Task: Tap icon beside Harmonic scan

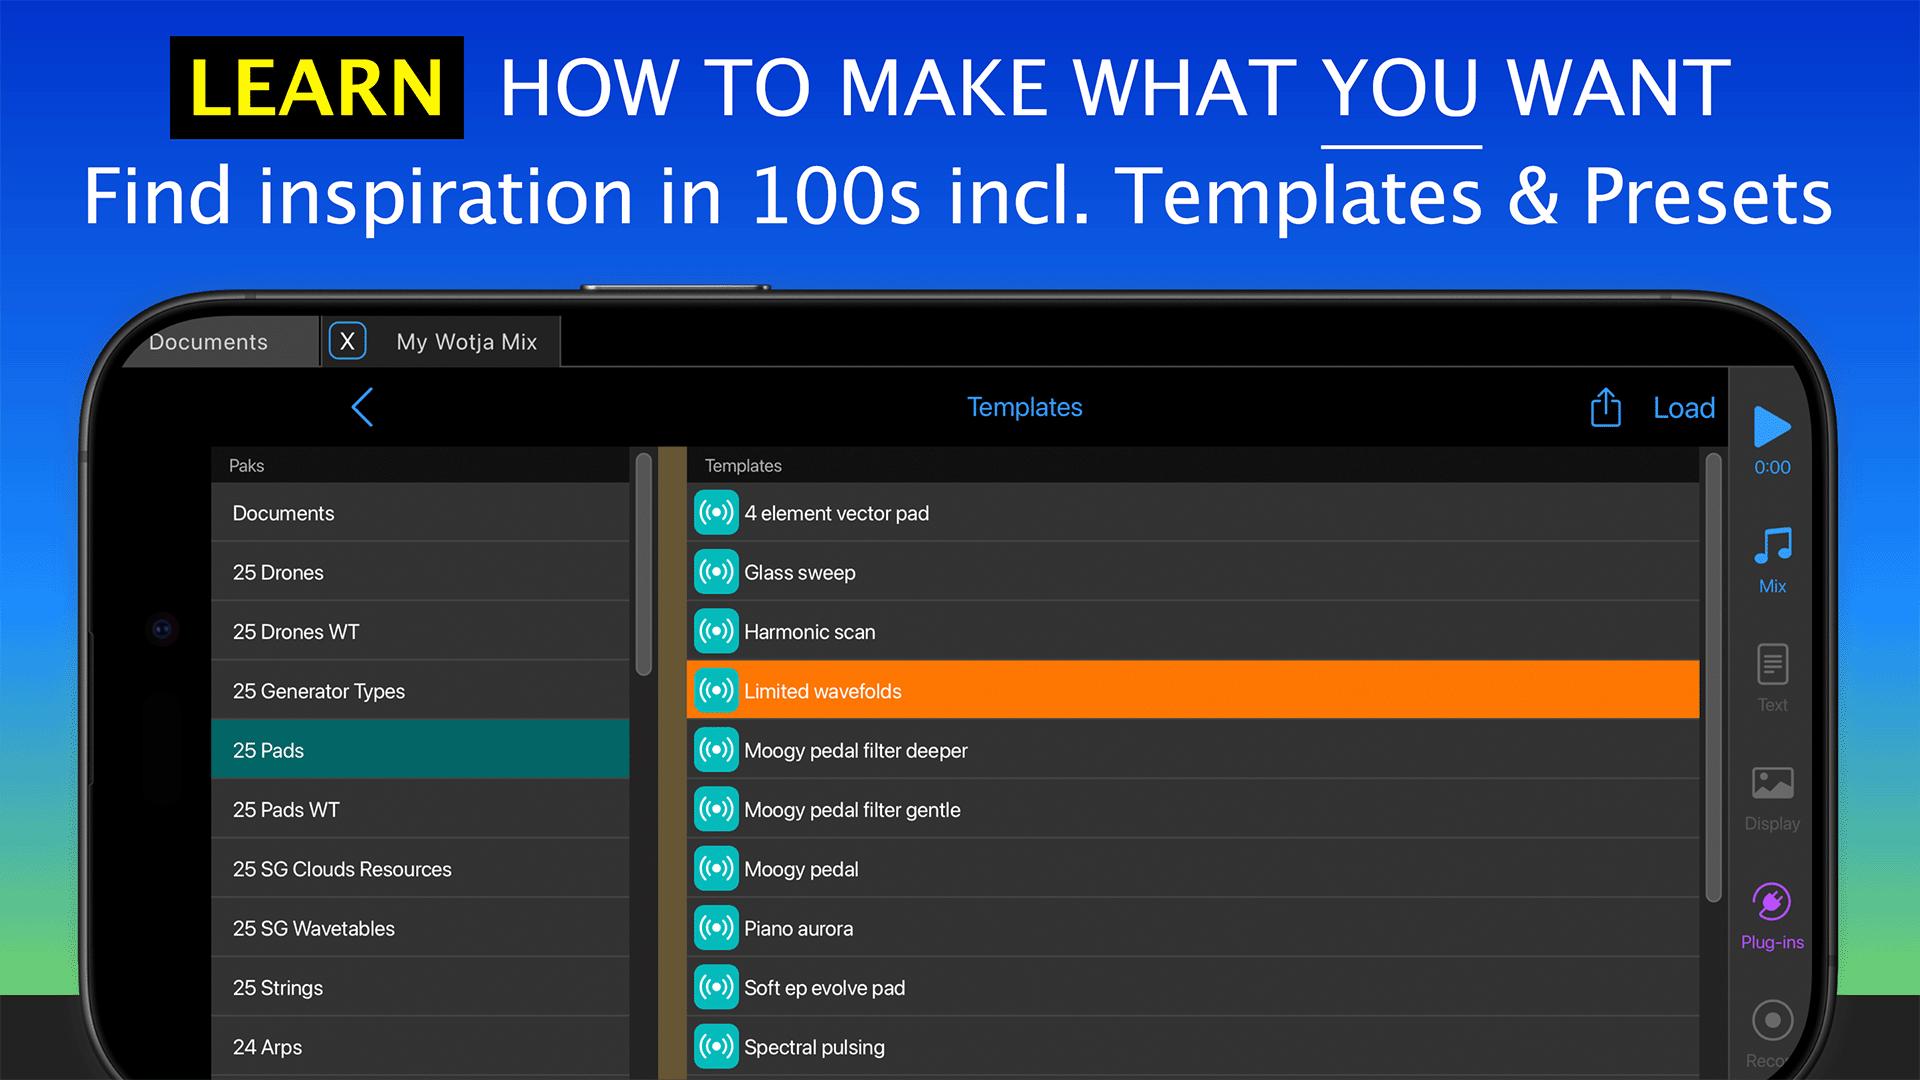Action: coord(716,631)
